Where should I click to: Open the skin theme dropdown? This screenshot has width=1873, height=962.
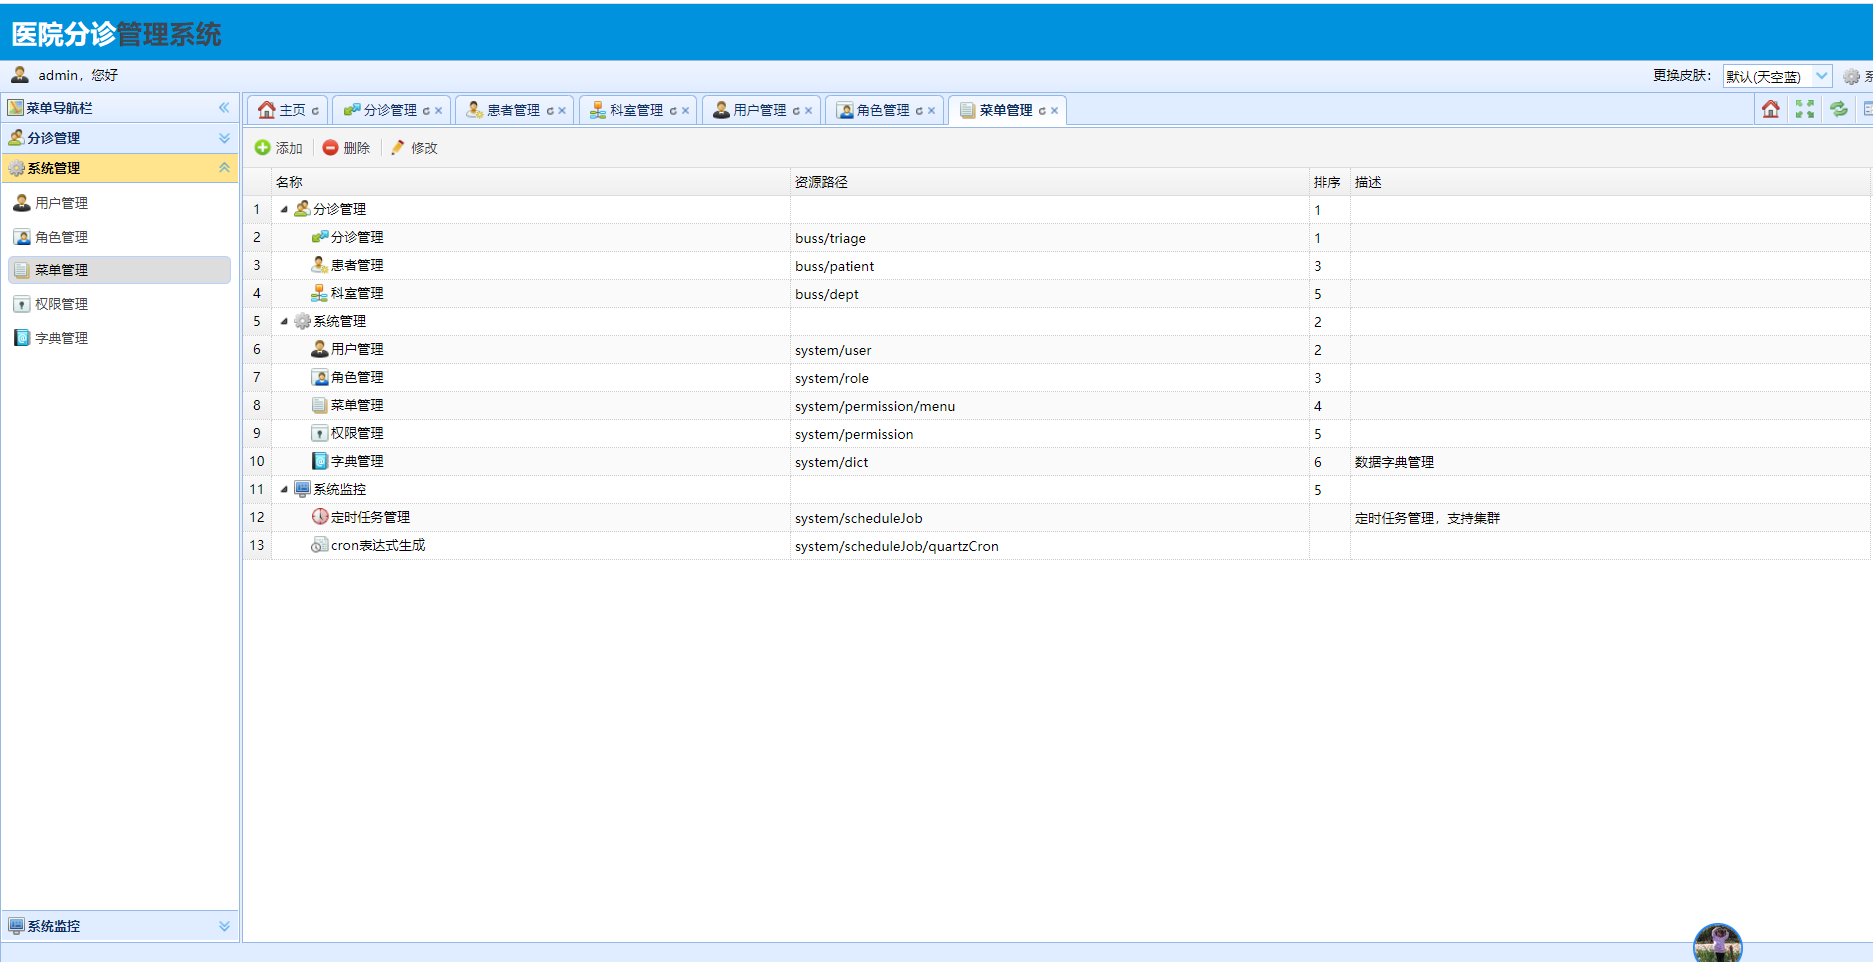point(1822,76)
